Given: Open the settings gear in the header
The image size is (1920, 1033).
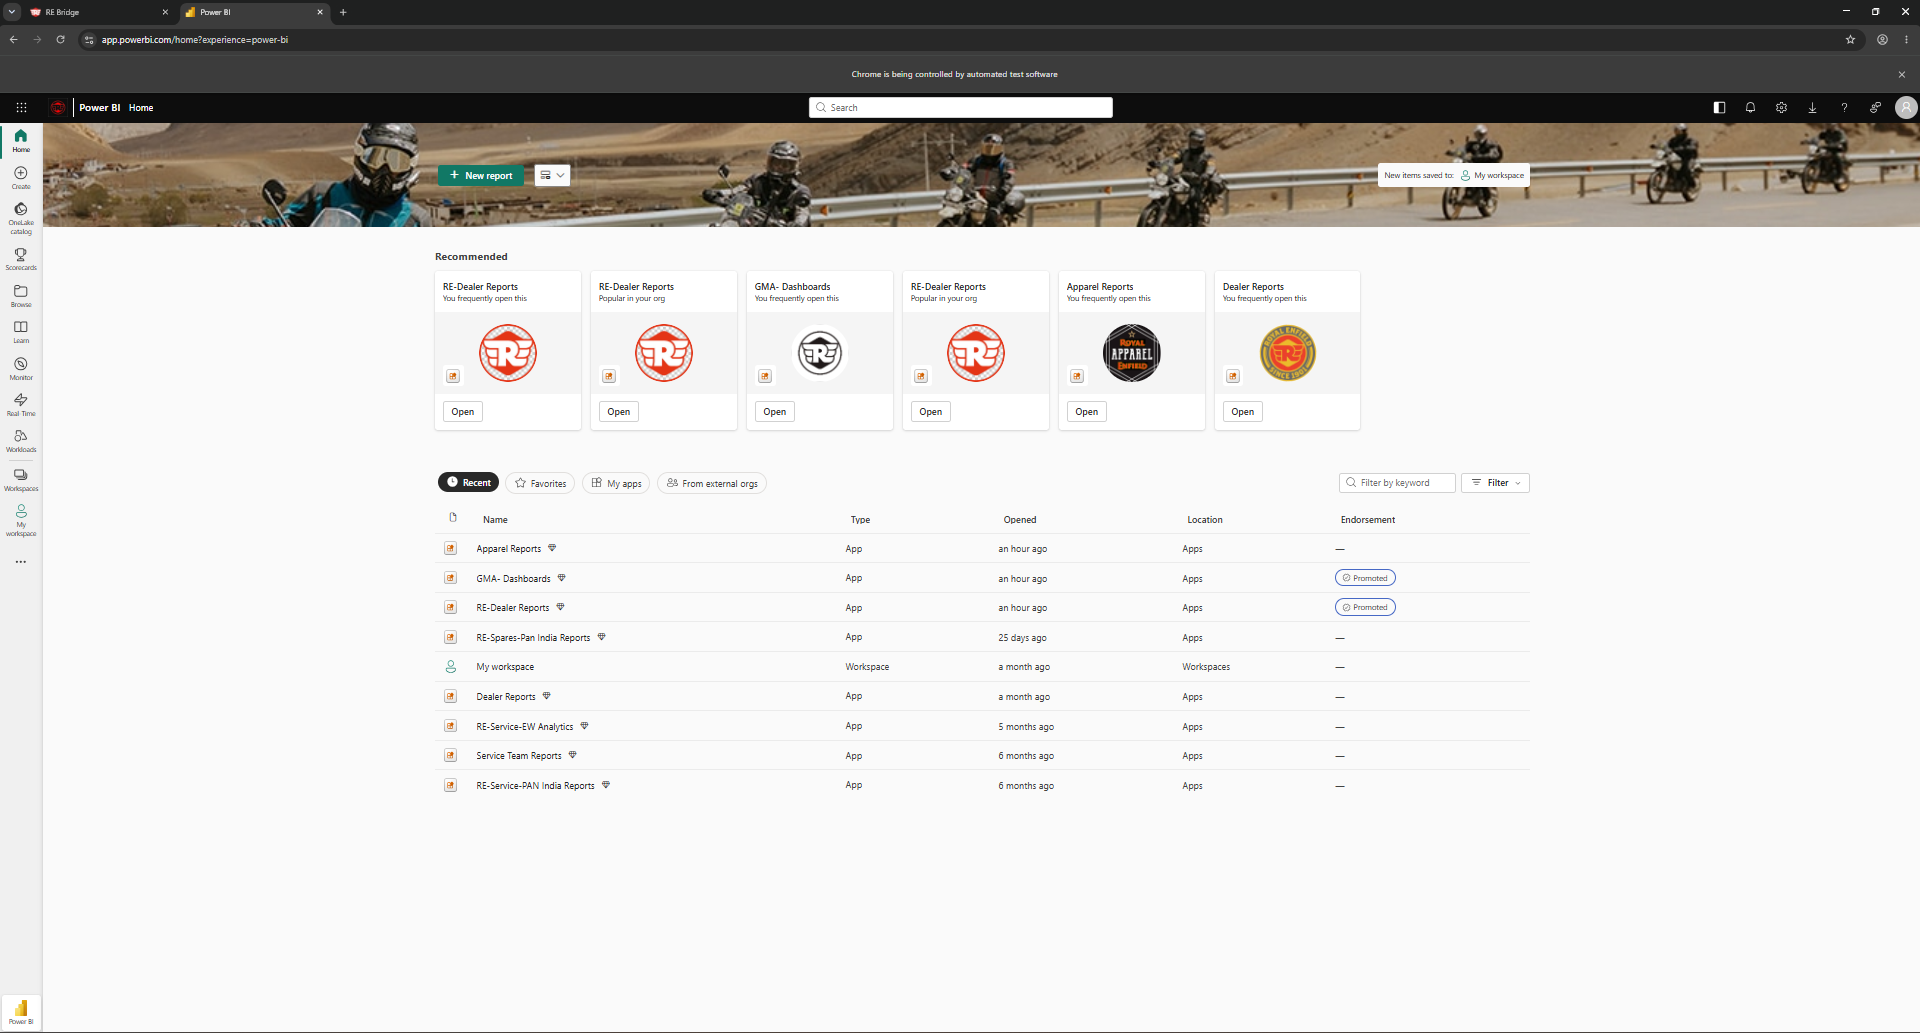Looking at the screenshot, I should click(1781, 108).
